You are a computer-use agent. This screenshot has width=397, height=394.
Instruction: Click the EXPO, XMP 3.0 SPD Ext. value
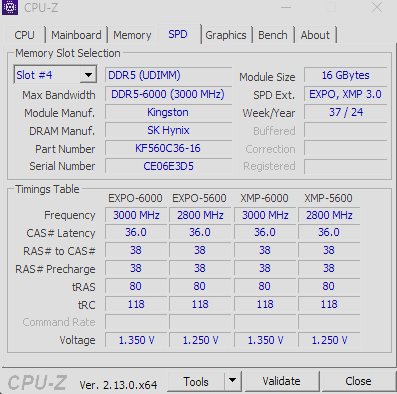tap(346, 94)
